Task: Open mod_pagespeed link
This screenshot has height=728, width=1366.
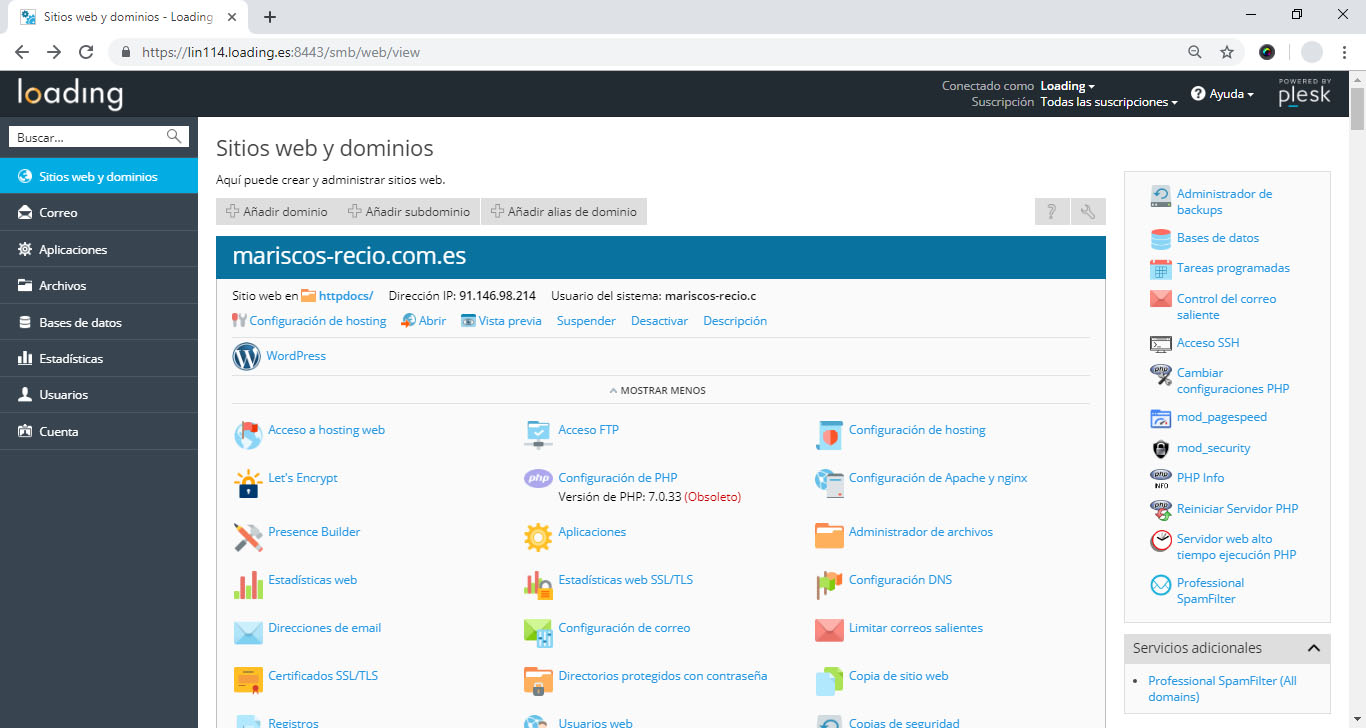Action: pyautogui.click(x=1222, y=417)
